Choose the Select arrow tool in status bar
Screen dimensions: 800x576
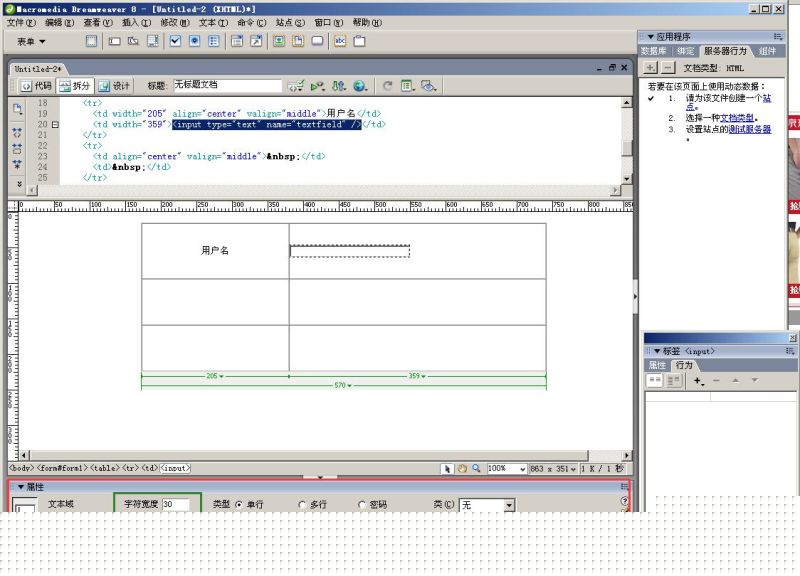click(447, 468)
